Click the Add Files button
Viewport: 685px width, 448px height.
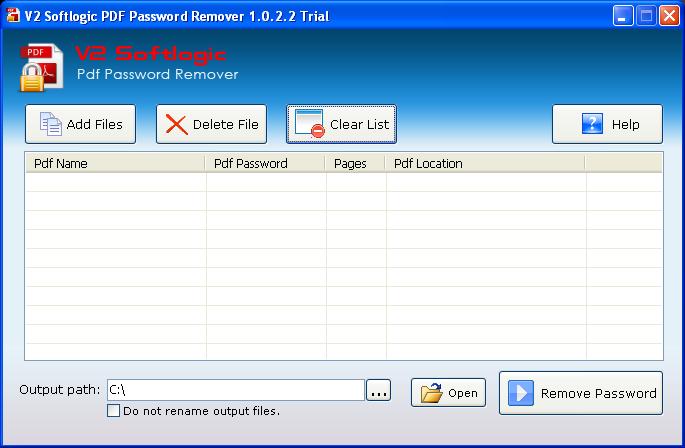(x=80, y=124)
